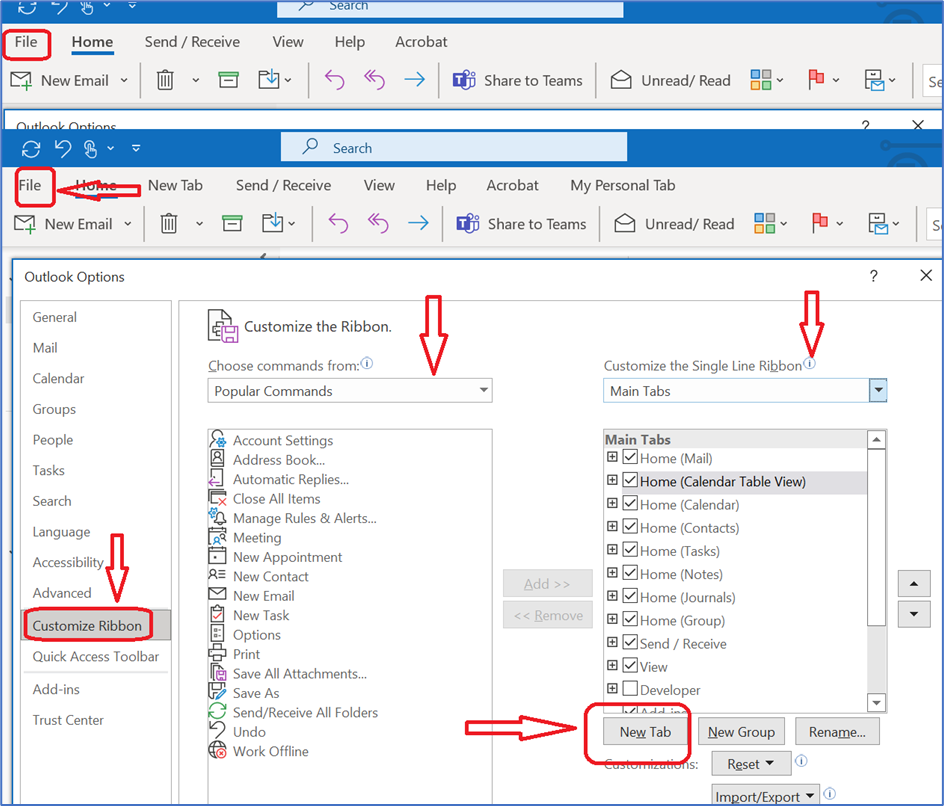Uncheck Home (Mail) checkbox

coord(630,457)
